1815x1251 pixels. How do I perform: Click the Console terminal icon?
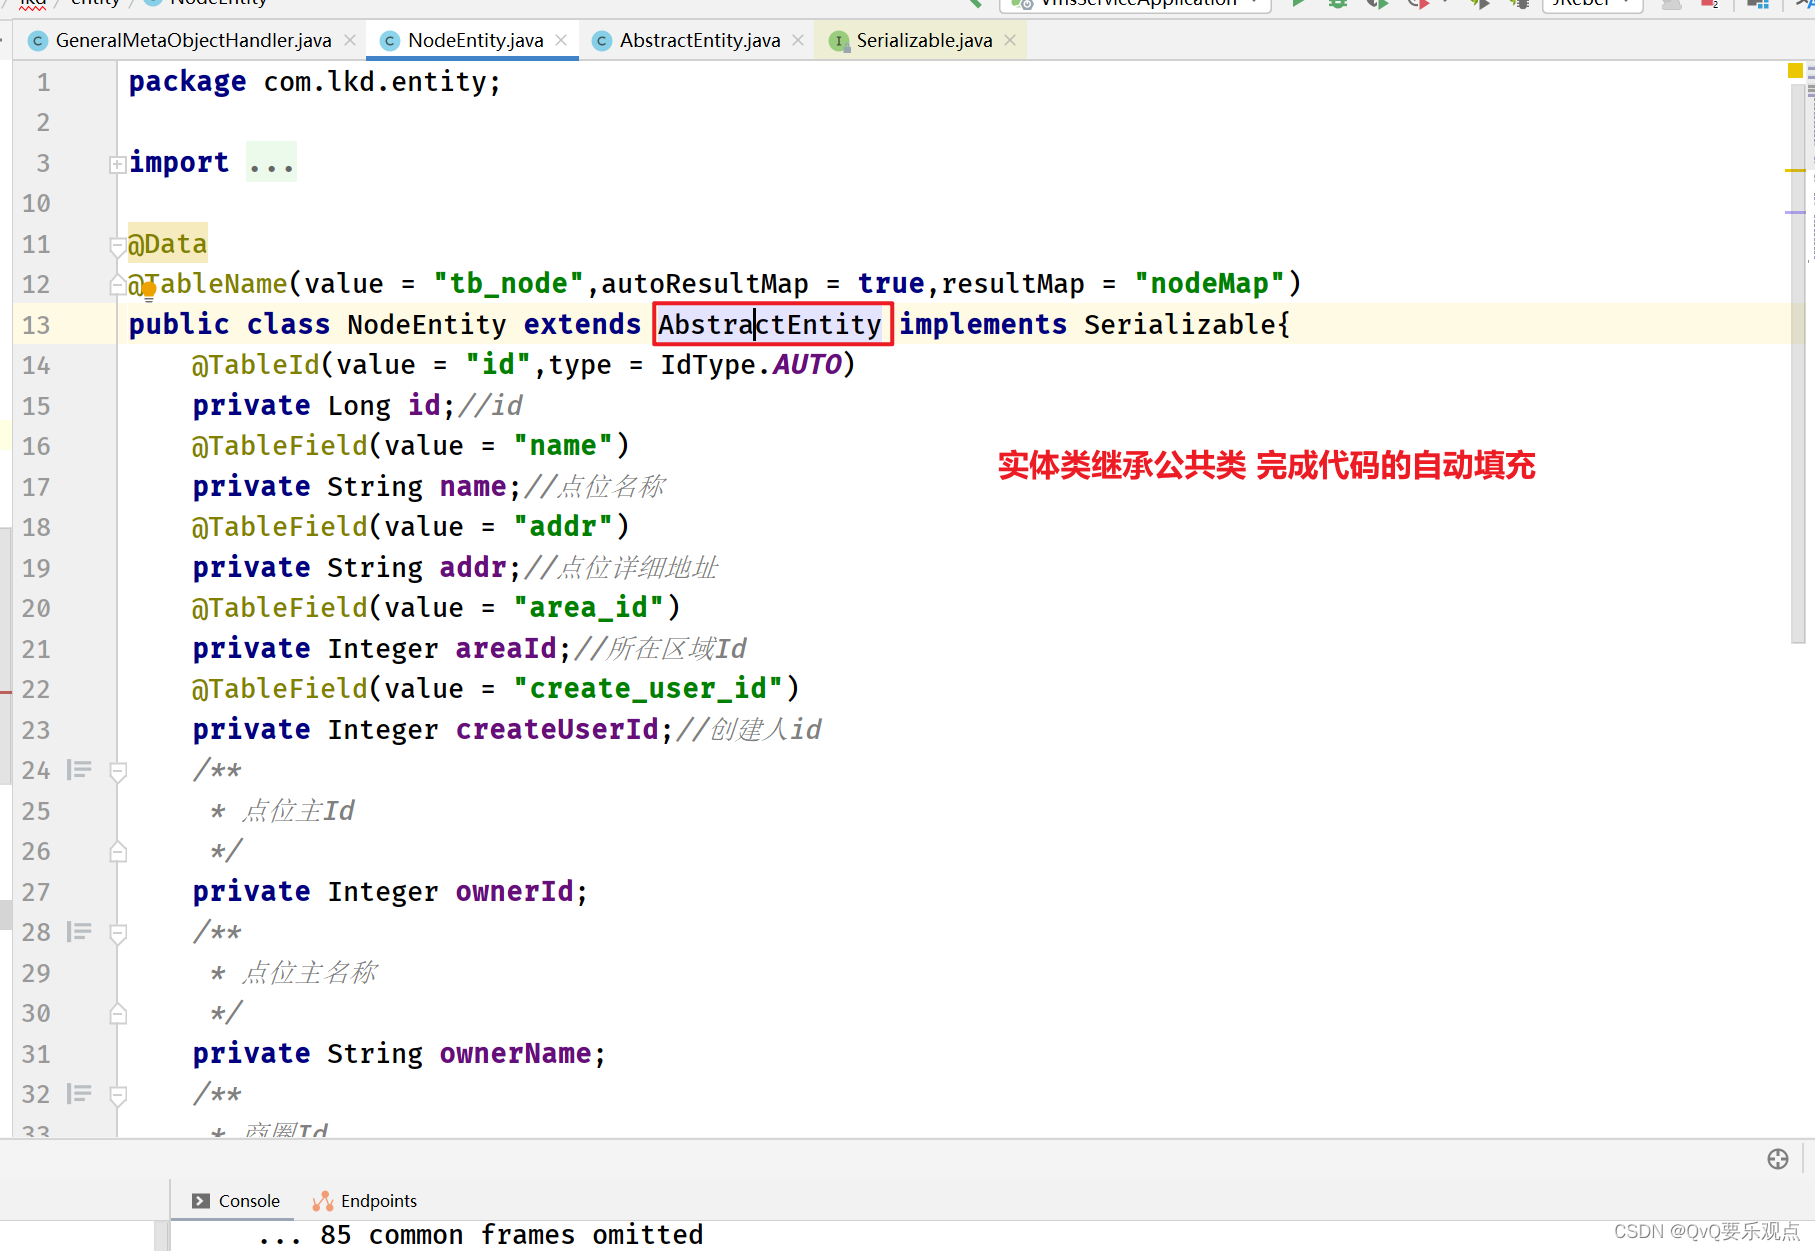coord(201,1201)
